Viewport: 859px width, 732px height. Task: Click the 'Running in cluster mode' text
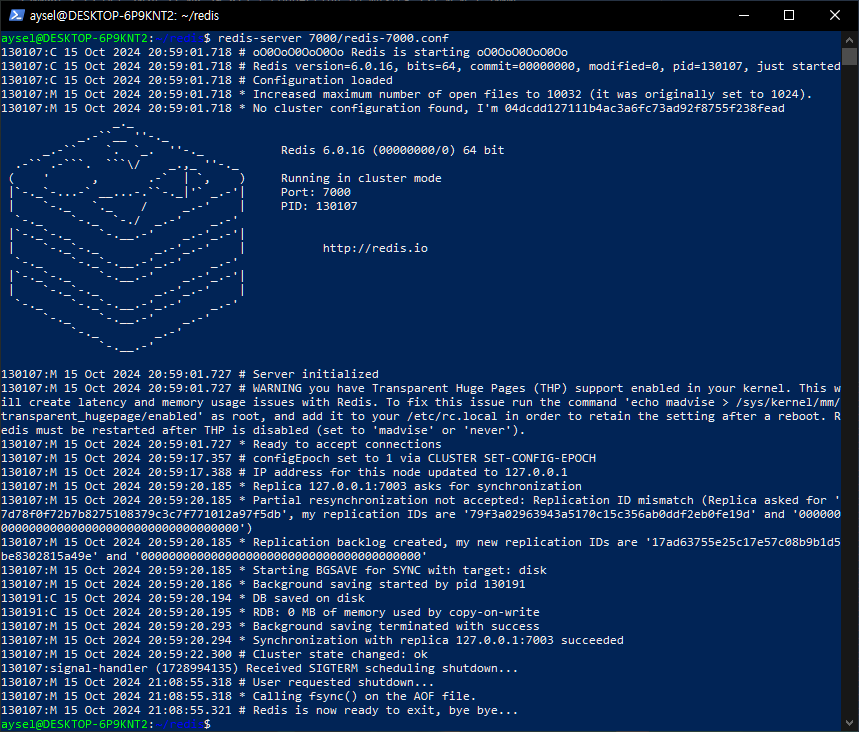(x=361, y=178)
